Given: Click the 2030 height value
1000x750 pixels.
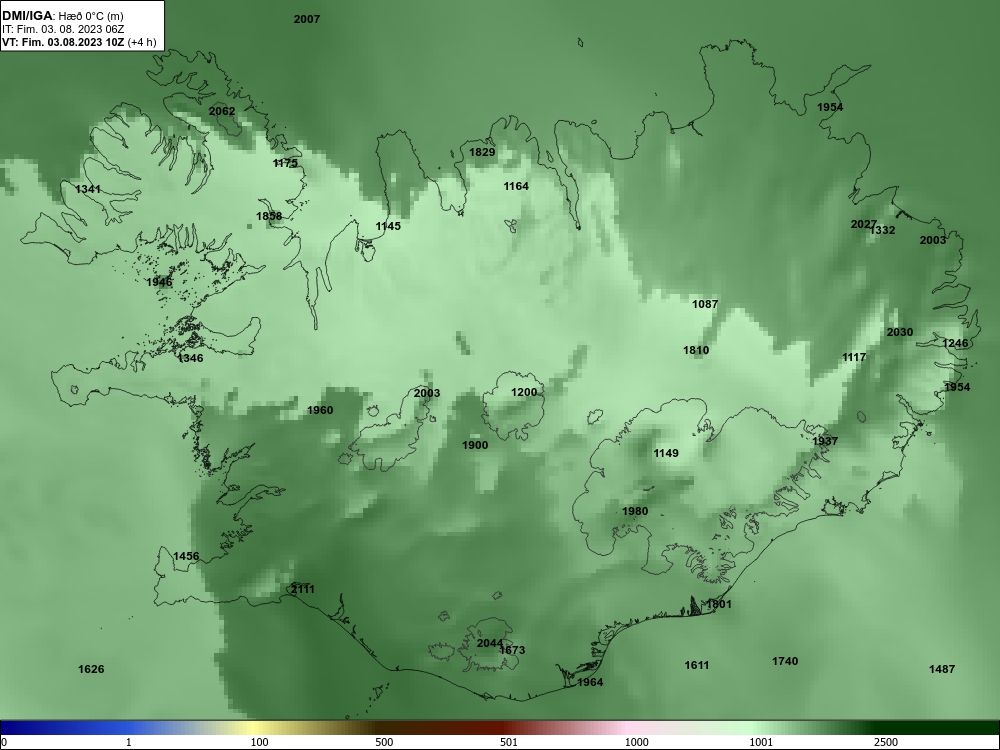Looking at the screenshot, I should [x=900, y=332].
